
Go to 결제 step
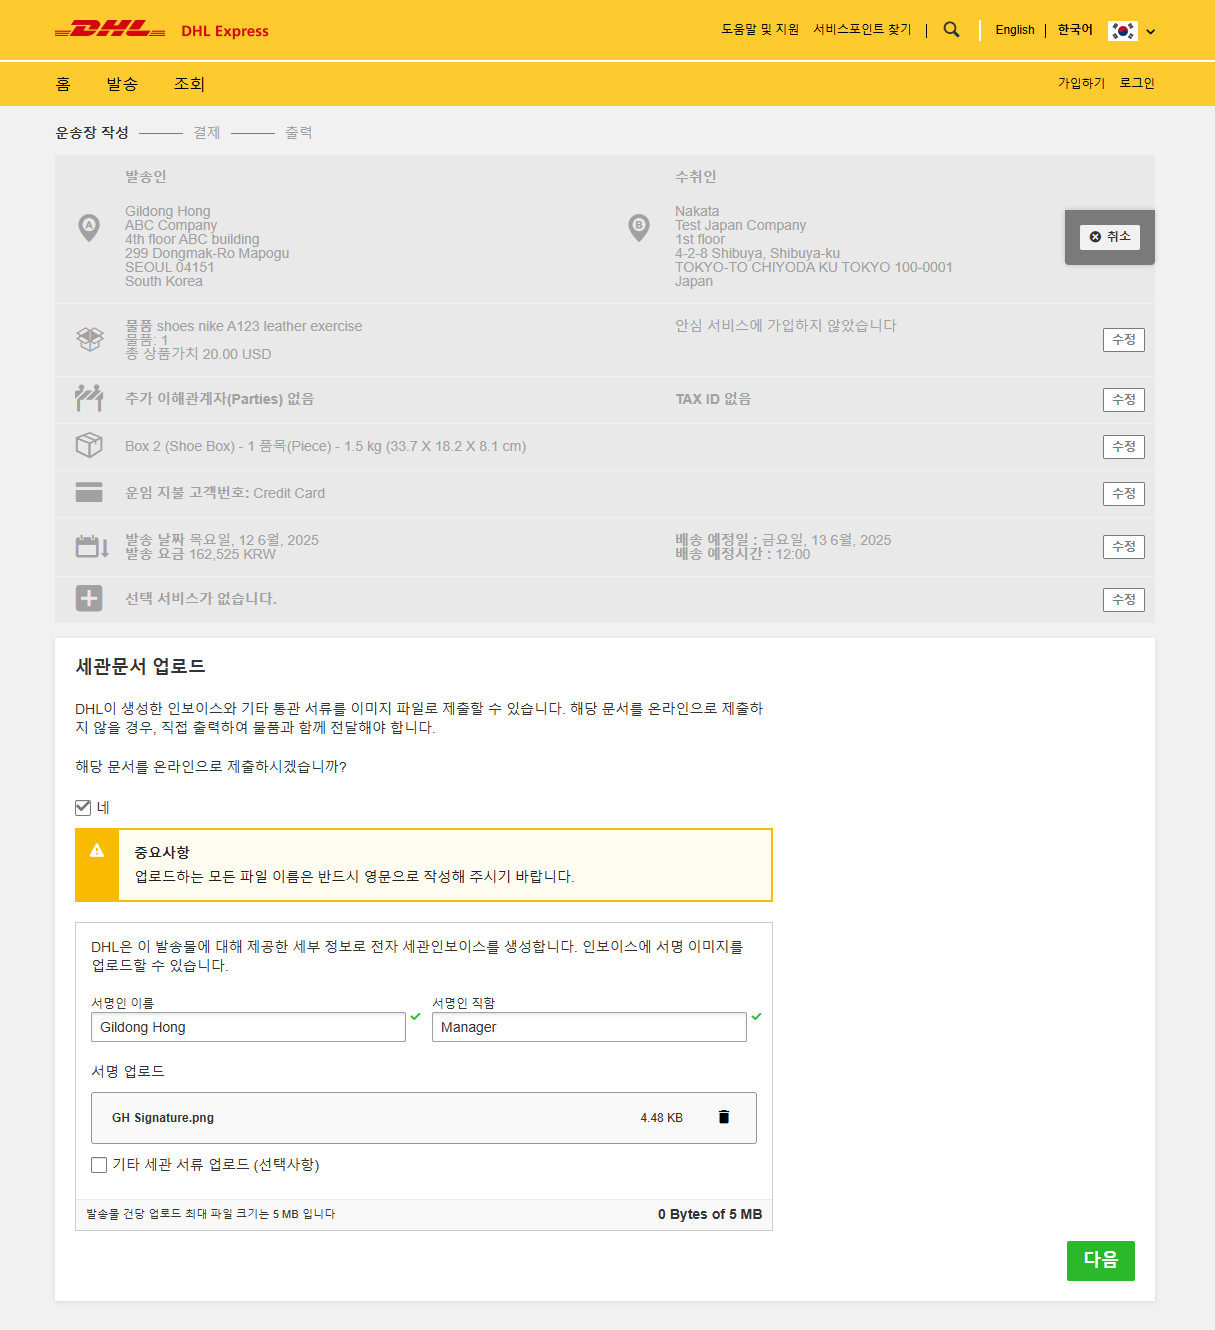[x=207, y=132]
